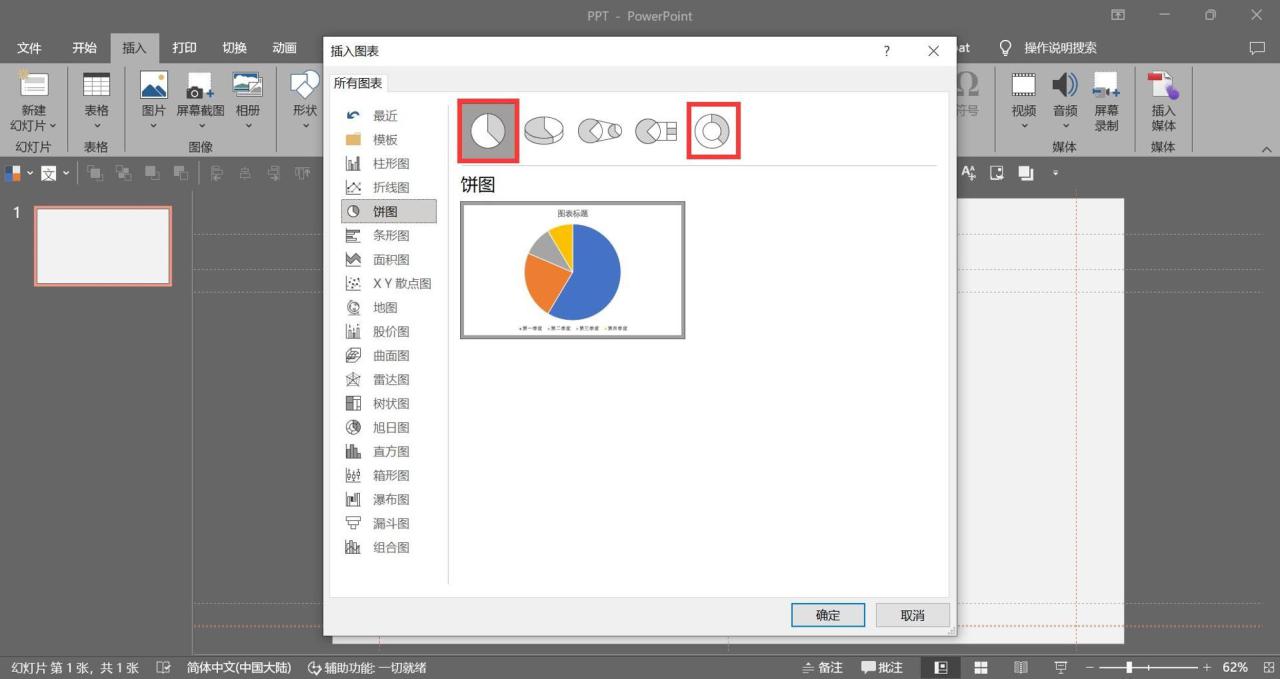Switch to 切换 ribbon tab
The image size is (1280, 679).
(234, 48)
